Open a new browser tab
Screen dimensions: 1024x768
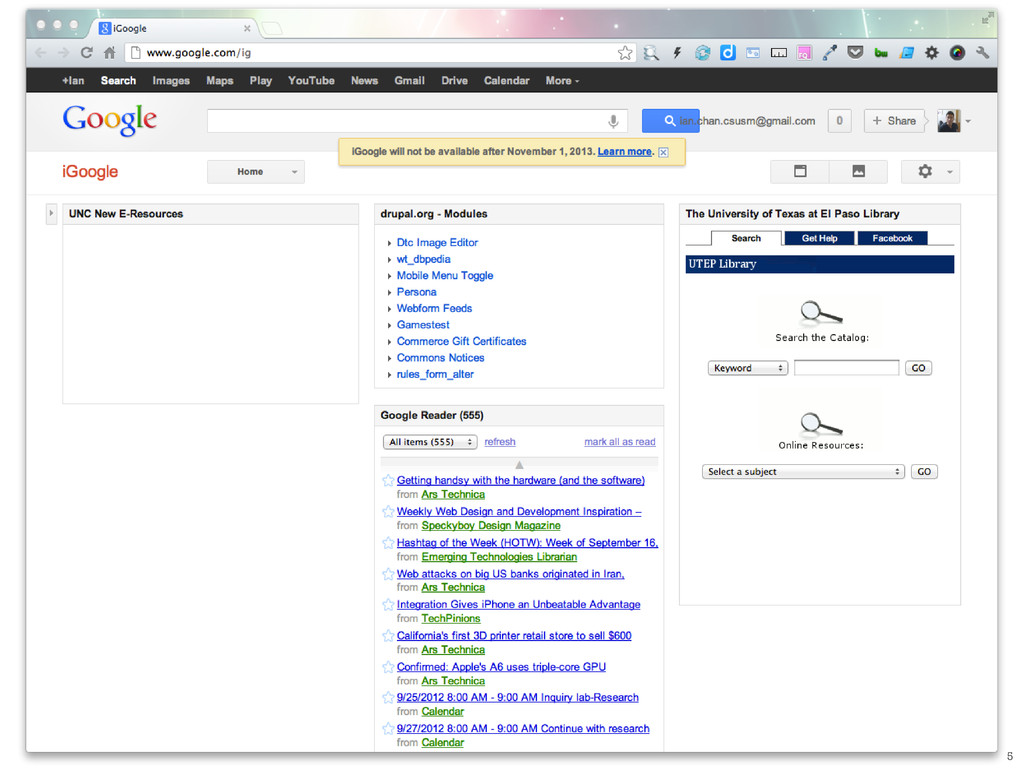271,28
